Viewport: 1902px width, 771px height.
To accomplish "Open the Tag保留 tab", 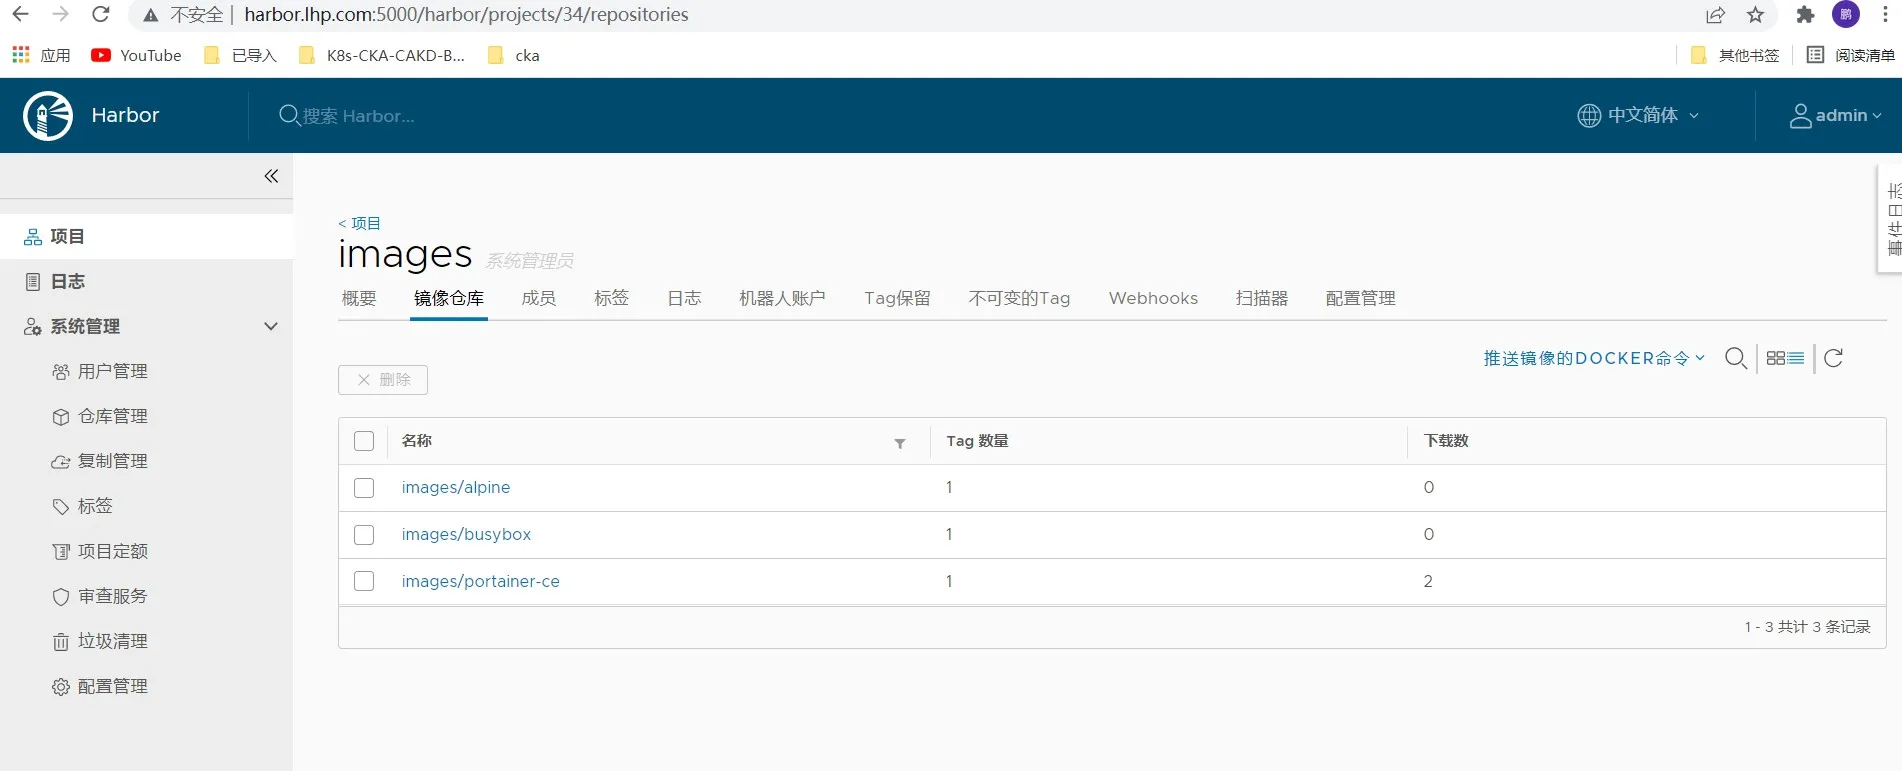I will click(x=897, y=298).
